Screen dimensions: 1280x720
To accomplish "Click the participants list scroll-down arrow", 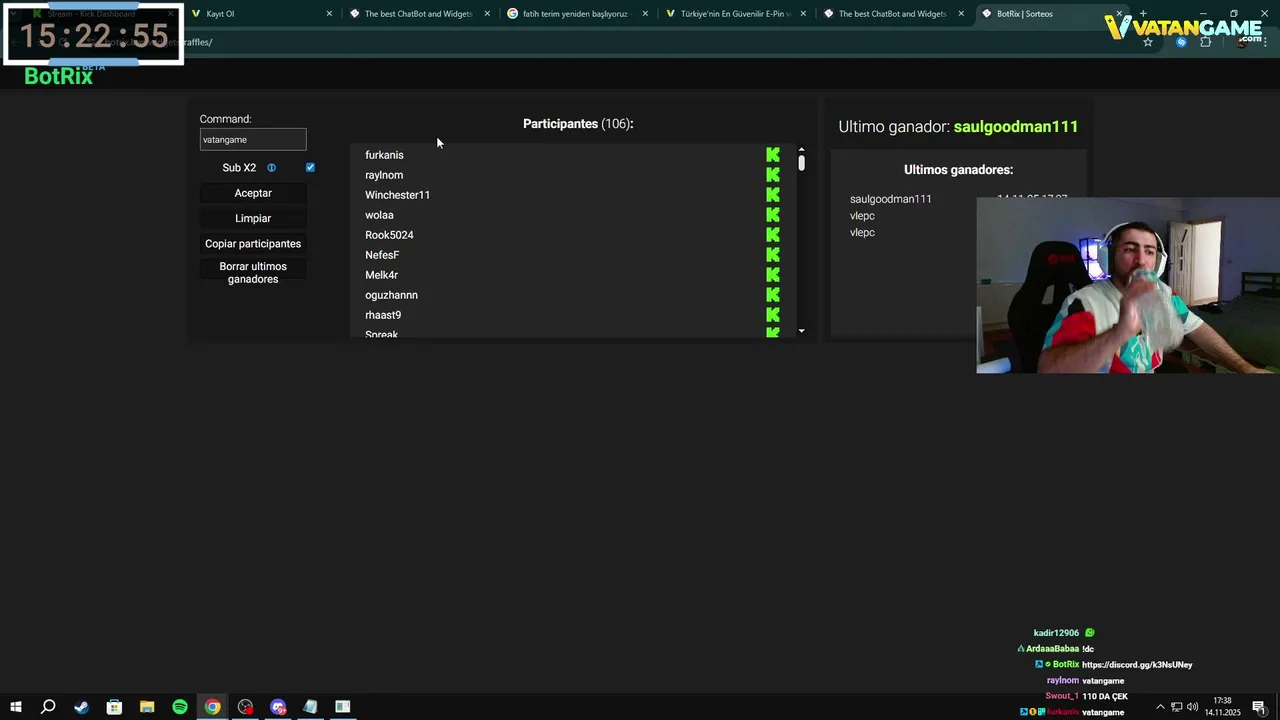I will [x=801, y=331].
